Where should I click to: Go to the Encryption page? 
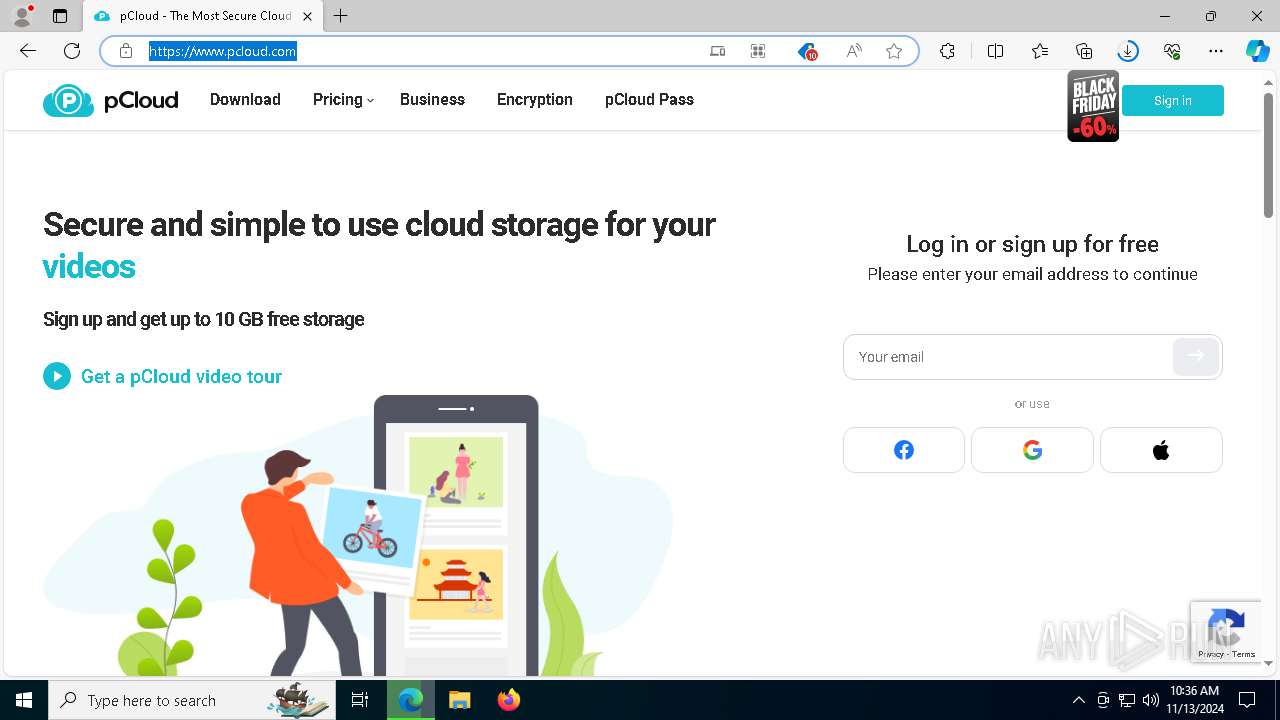(535, 99)
